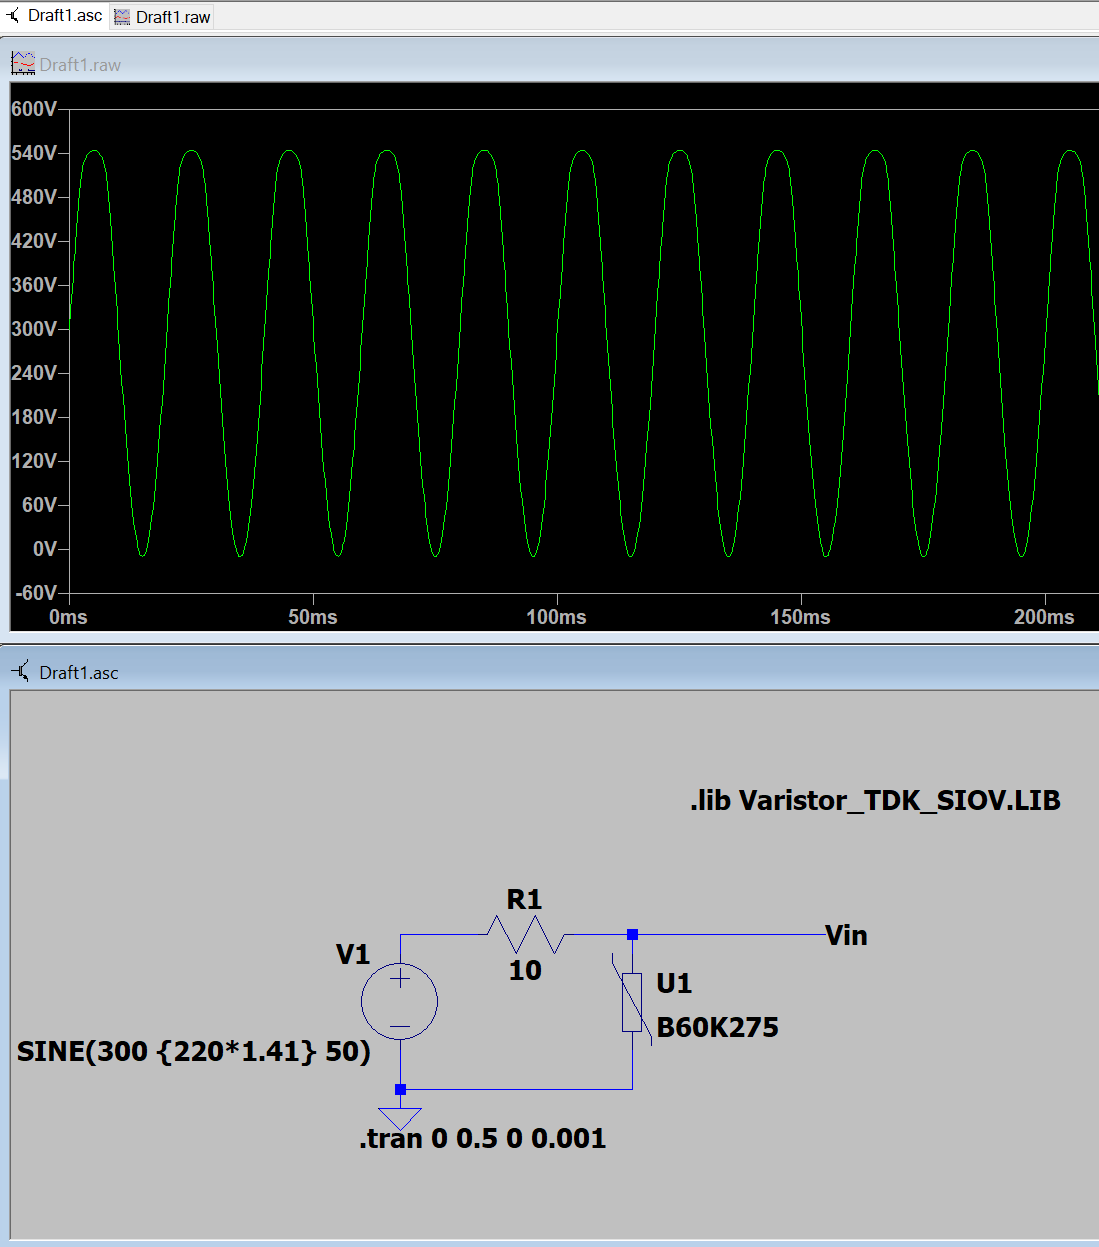Image resolution: width=1099 pixels, height=1247 pixels.
Task: Switch to the Draft1.asc tab
Action: pyautogui.click(x=55, y=16)
